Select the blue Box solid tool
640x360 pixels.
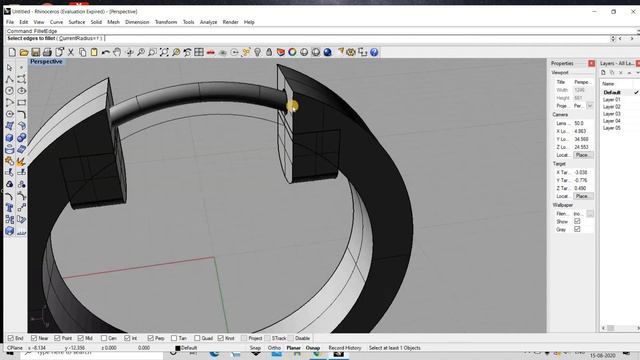pyautogui.click(x=10, y=138)
